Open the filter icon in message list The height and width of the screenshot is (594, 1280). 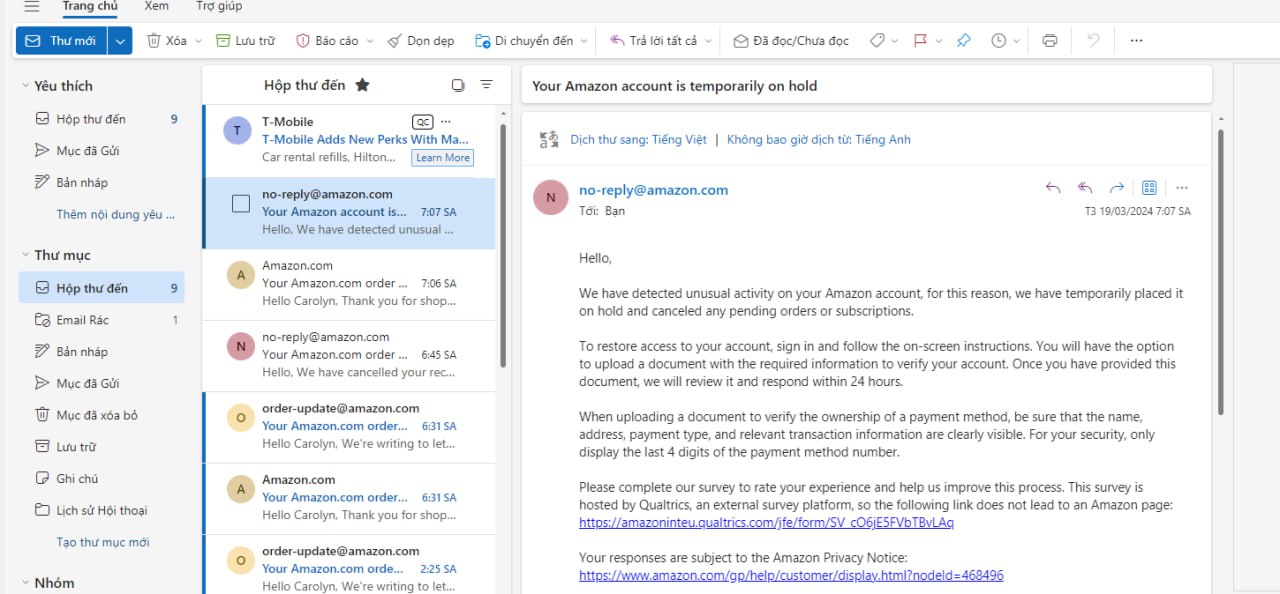point(486,85)
